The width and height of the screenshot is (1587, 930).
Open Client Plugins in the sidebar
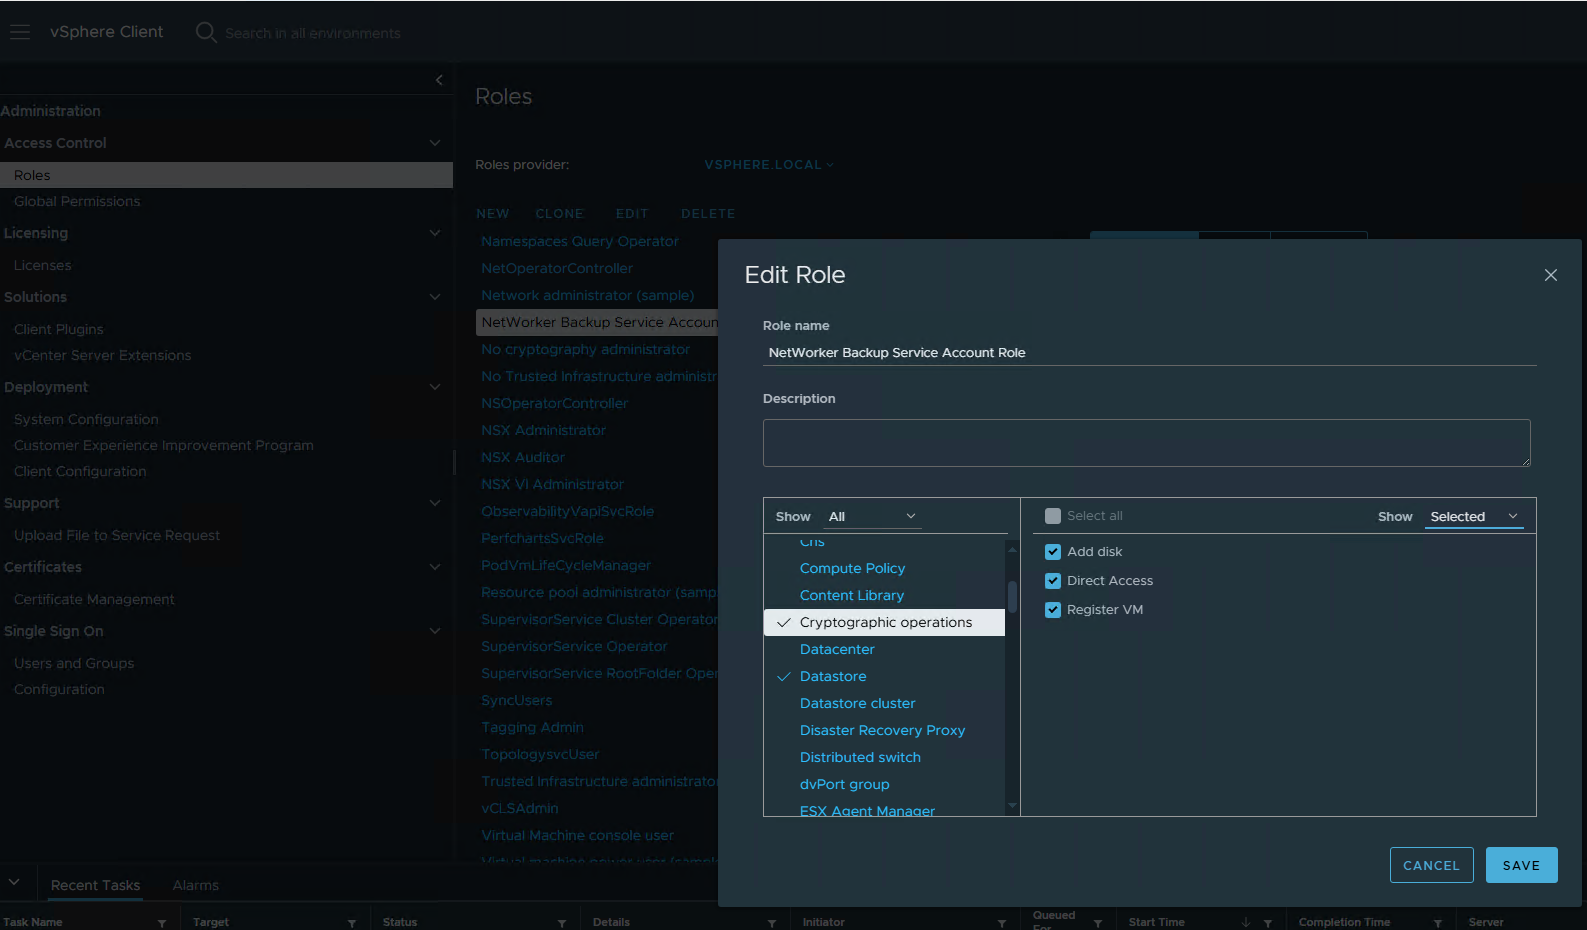[x=58, y=329]
